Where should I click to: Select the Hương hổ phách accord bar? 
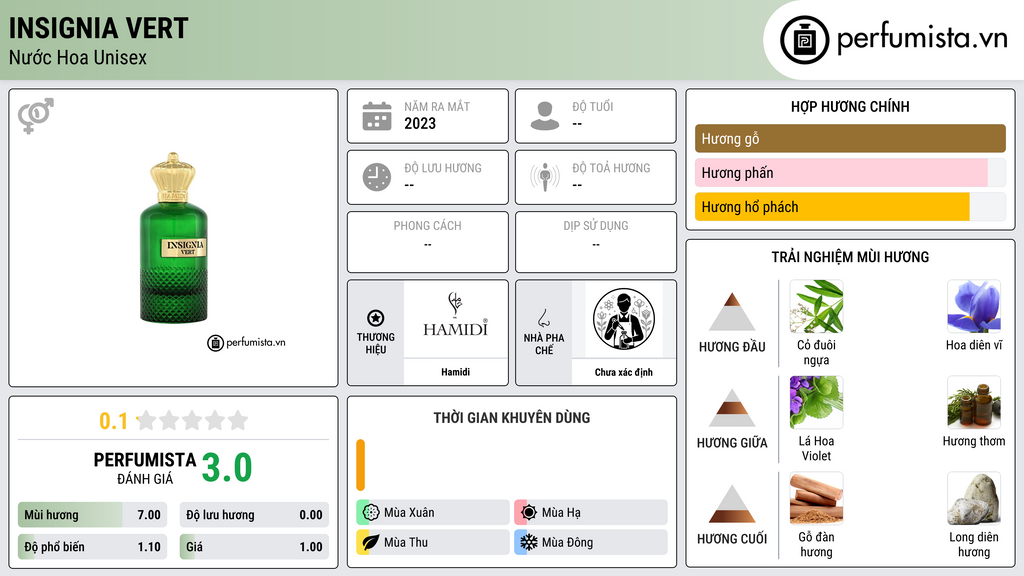coord(850,207)
